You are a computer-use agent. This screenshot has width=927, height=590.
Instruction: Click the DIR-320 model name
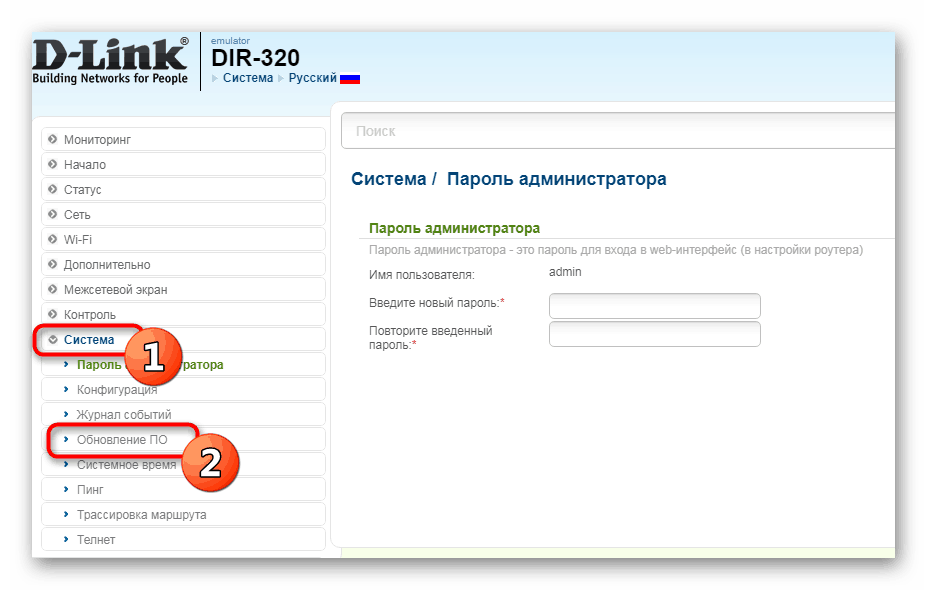[x=255, y=58]
